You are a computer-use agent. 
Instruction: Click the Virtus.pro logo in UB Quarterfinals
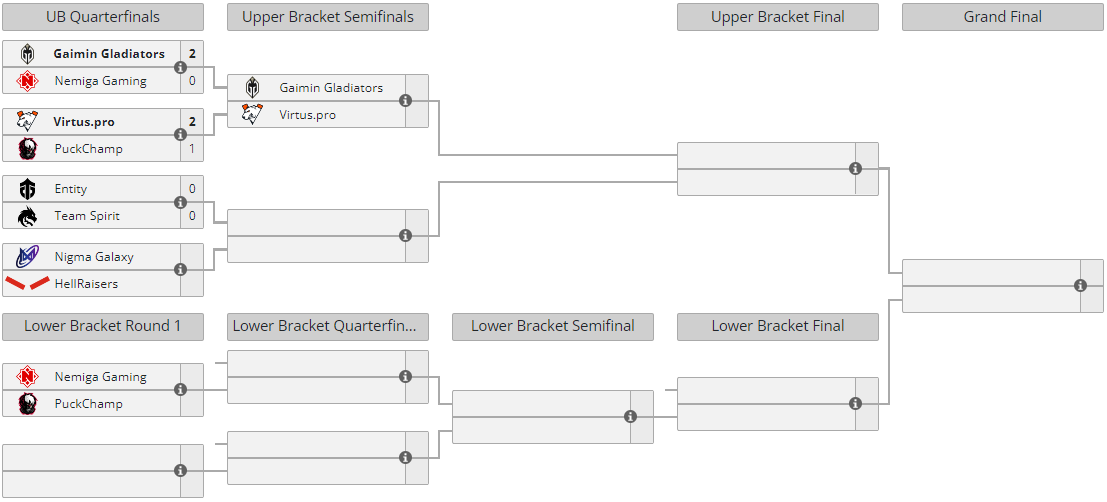click(27, 122)
